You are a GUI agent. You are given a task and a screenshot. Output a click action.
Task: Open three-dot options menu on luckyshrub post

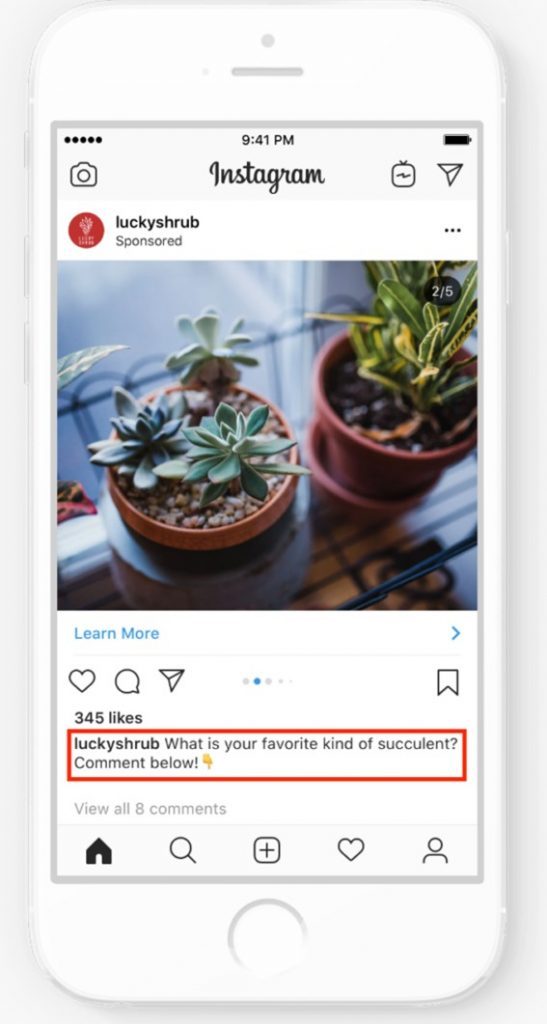pyautogui.click(x=452, y=231)
